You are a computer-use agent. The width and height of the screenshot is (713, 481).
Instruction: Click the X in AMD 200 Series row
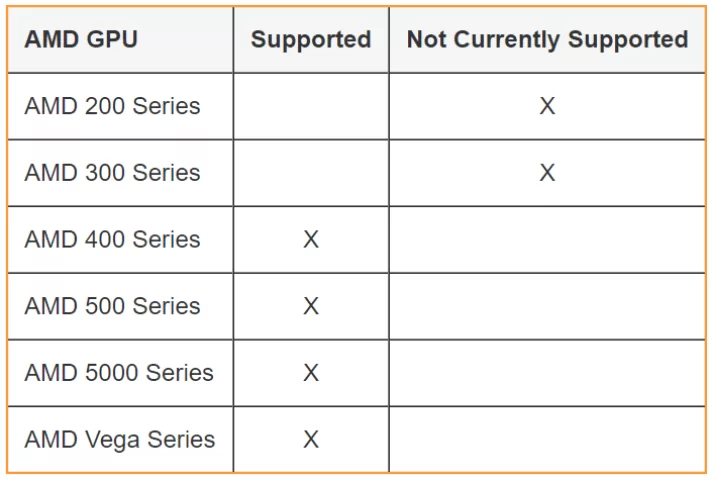(547, 106)
